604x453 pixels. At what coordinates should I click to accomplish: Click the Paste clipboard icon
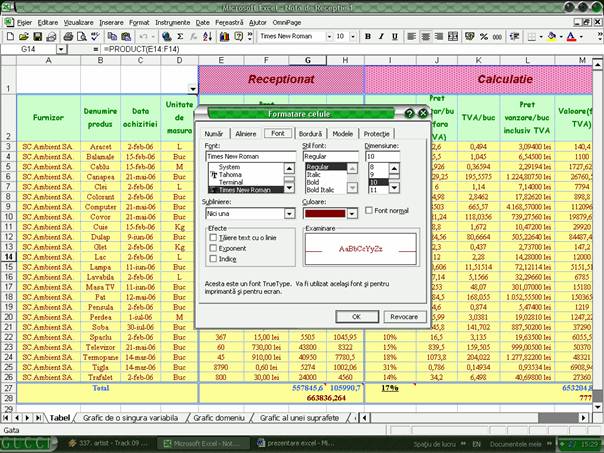point(126,37)
